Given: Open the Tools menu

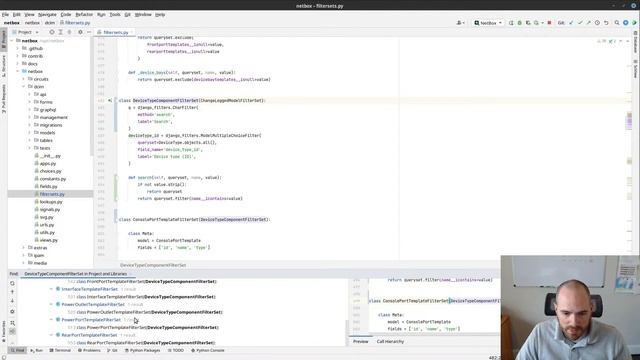Looking at the screenshot, I should tap(115, 14).
